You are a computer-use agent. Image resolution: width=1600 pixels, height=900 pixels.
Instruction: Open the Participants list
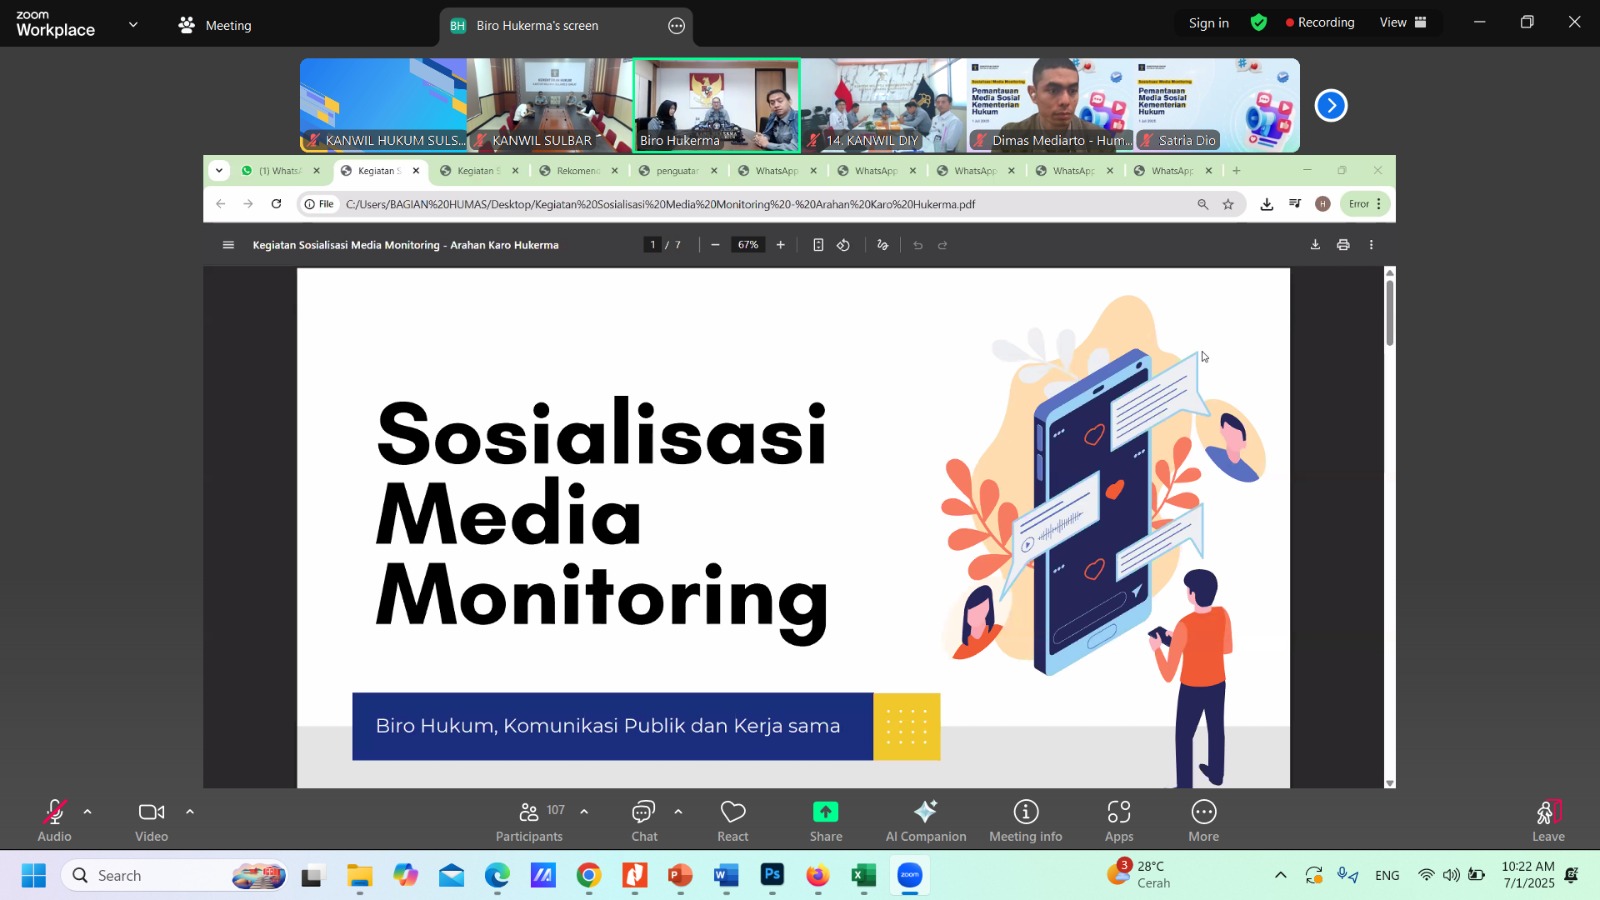coord(530,821)
